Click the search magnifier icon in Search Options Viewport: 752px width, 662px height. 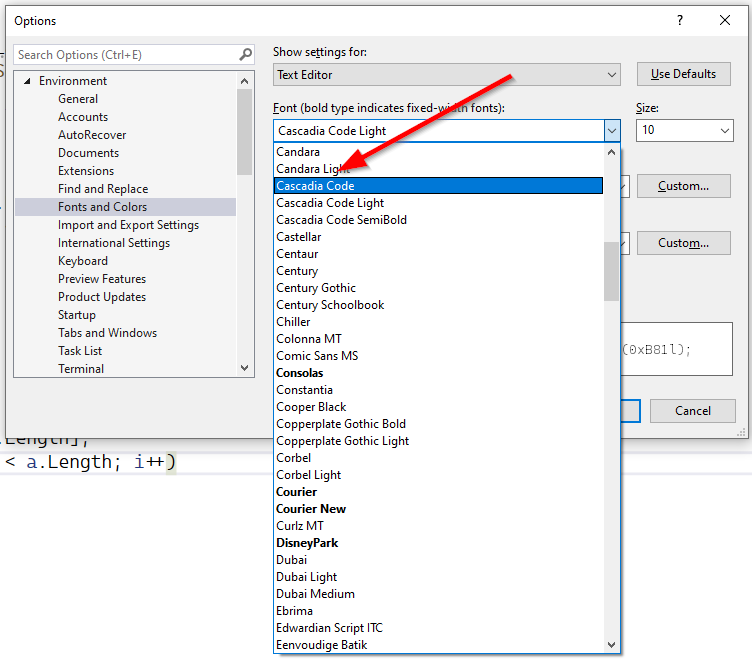pyautogui.click(x=246, y=55)
